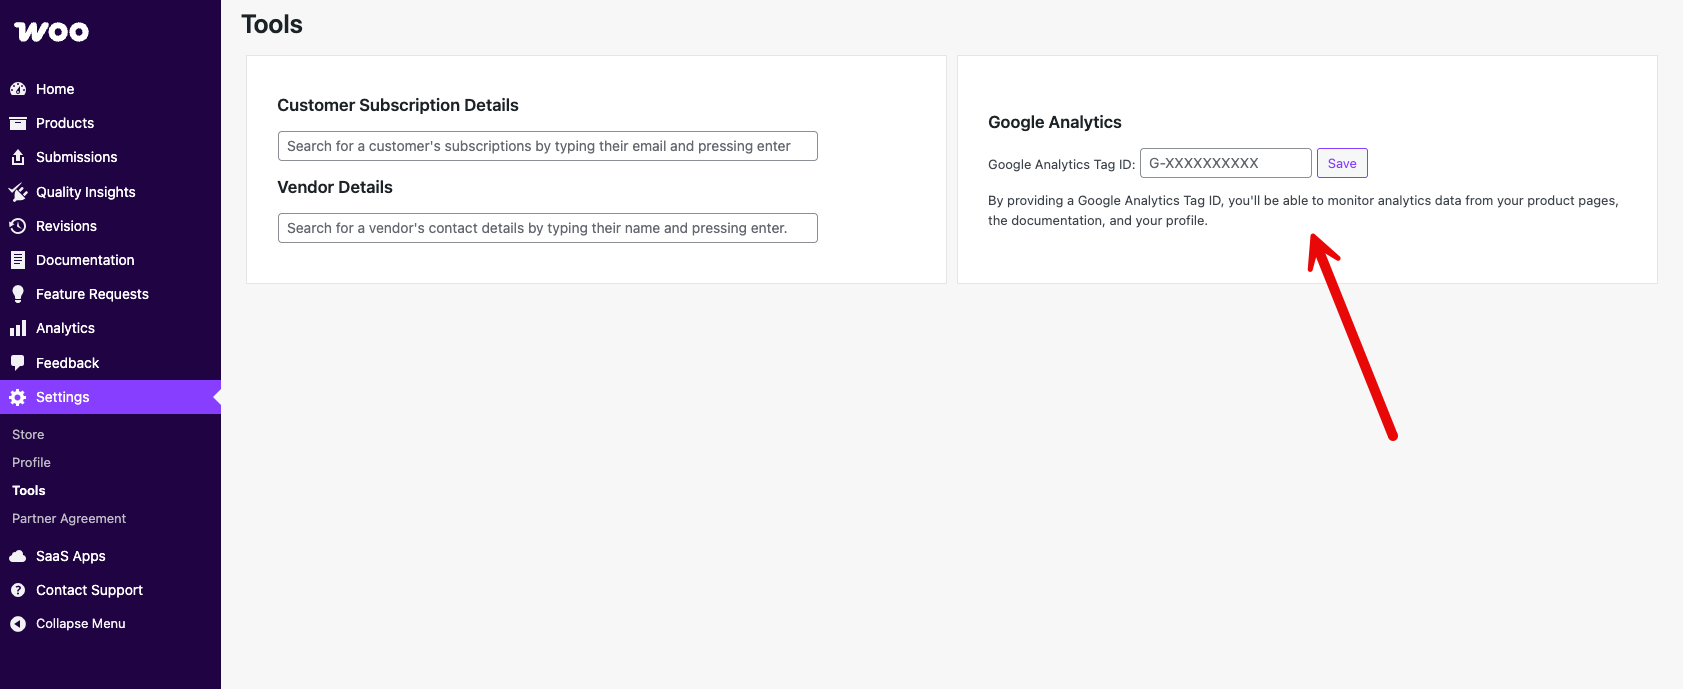This screenshot has height=689, width=1683.
Task: Focus the vendor name search field
Action: click(x=548, y=228)
